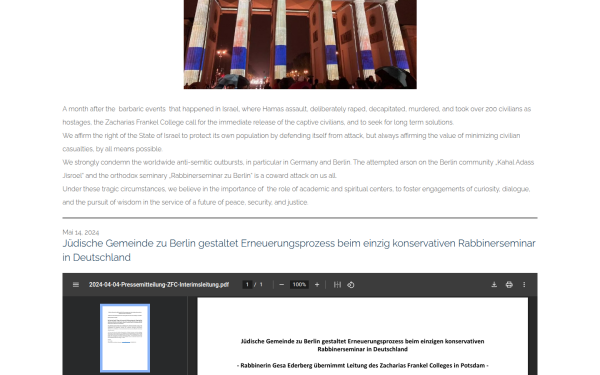This screenshot has height=375, width=600.
Task: Click the paragraph starting "A month after the"
Action: [297, 116]
